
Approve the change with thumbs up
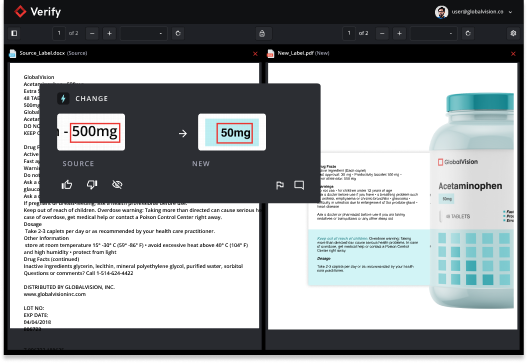coord(67,185)
